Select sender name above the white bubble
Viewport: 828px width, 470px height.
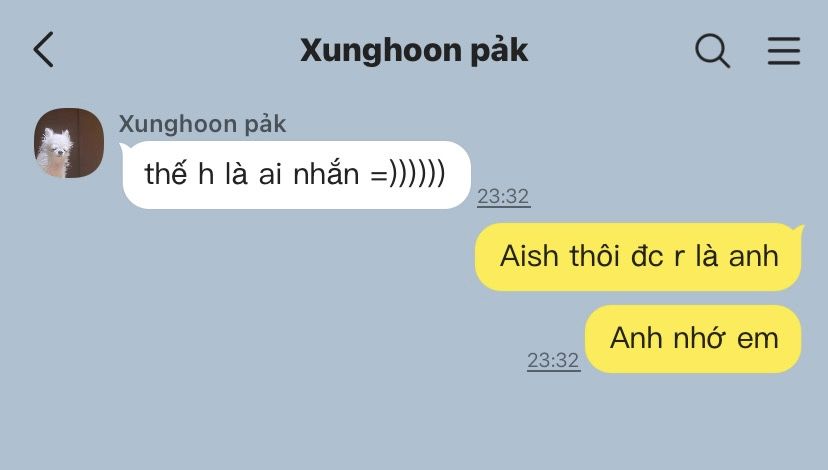(x=202, y=125)
